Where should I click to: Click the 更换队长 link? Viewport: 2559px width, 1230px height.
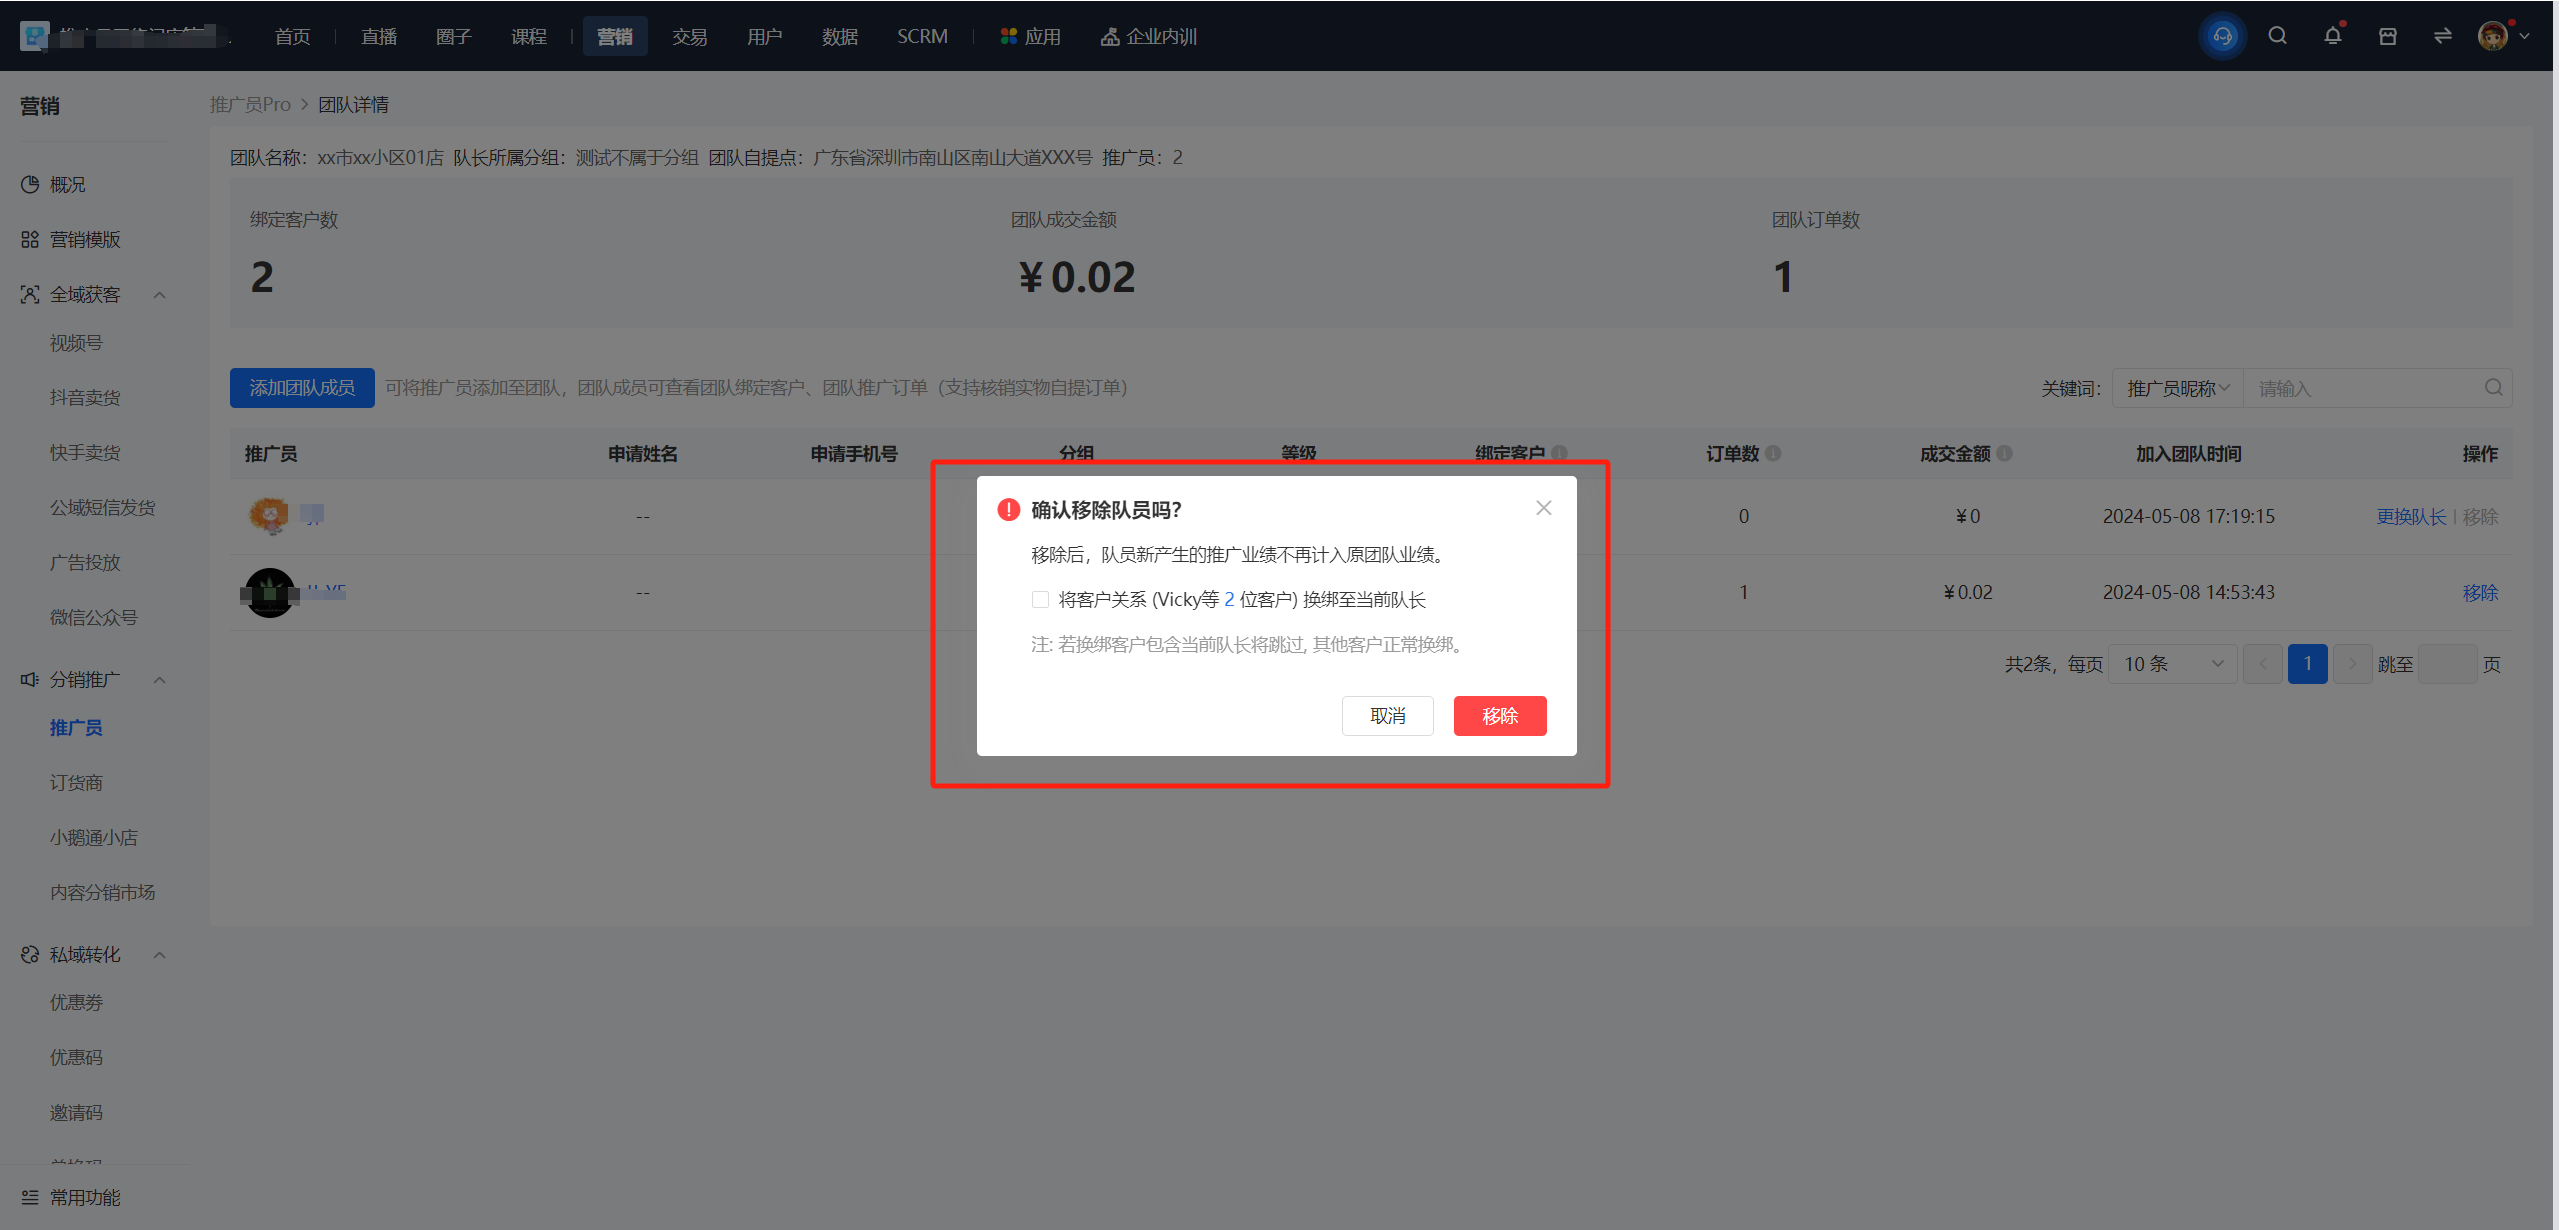2411,517
